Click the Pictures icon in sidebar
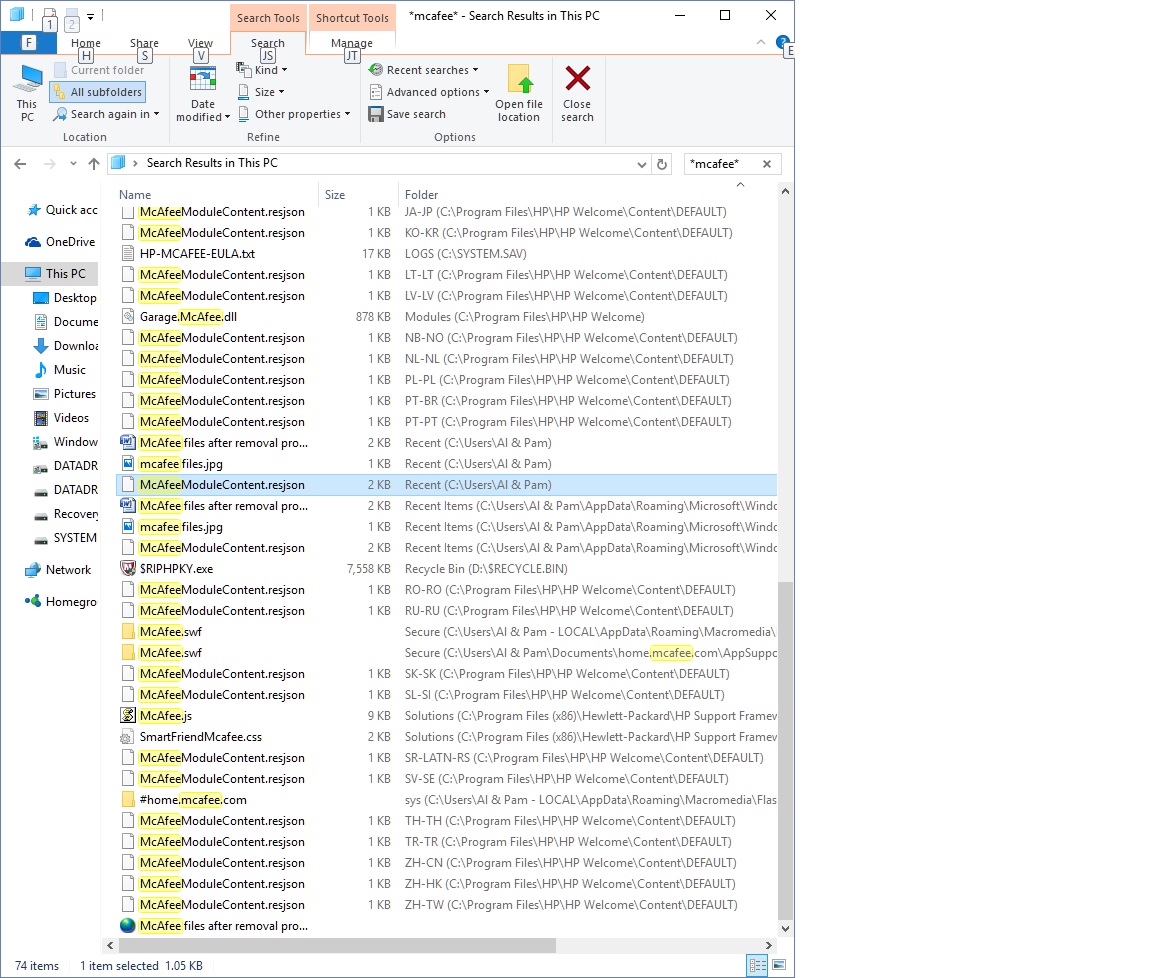1152x978 pixels. 41,394
